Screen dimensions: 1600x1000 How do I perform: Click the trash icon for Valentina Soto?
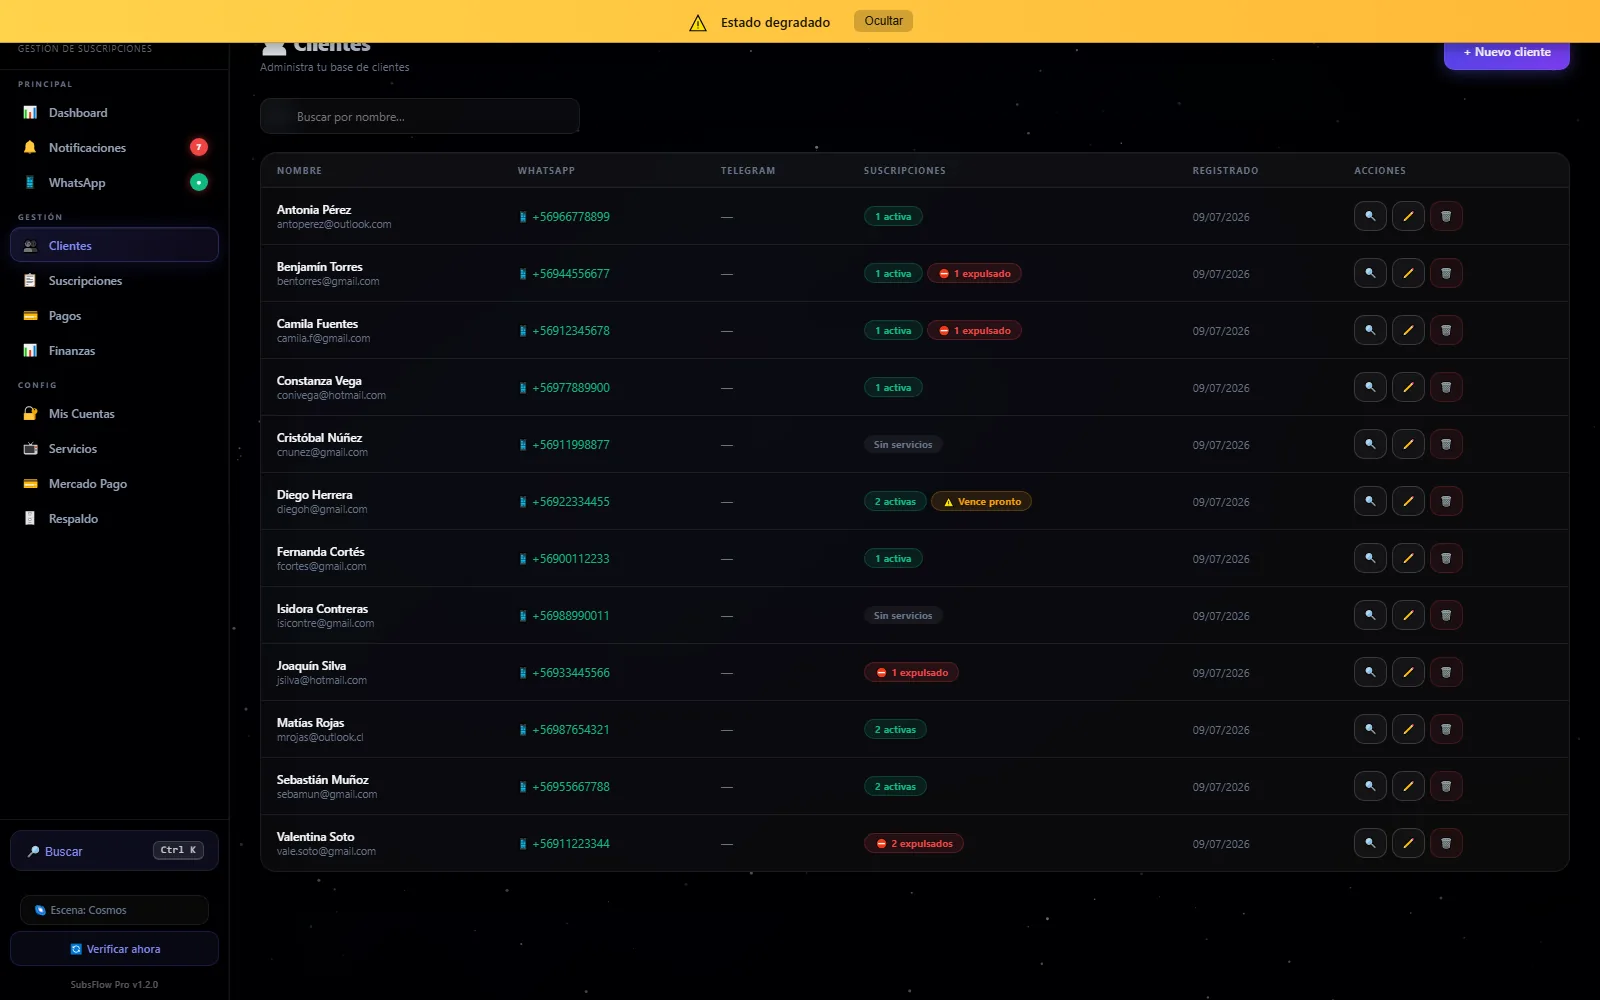coord(1446,843)
